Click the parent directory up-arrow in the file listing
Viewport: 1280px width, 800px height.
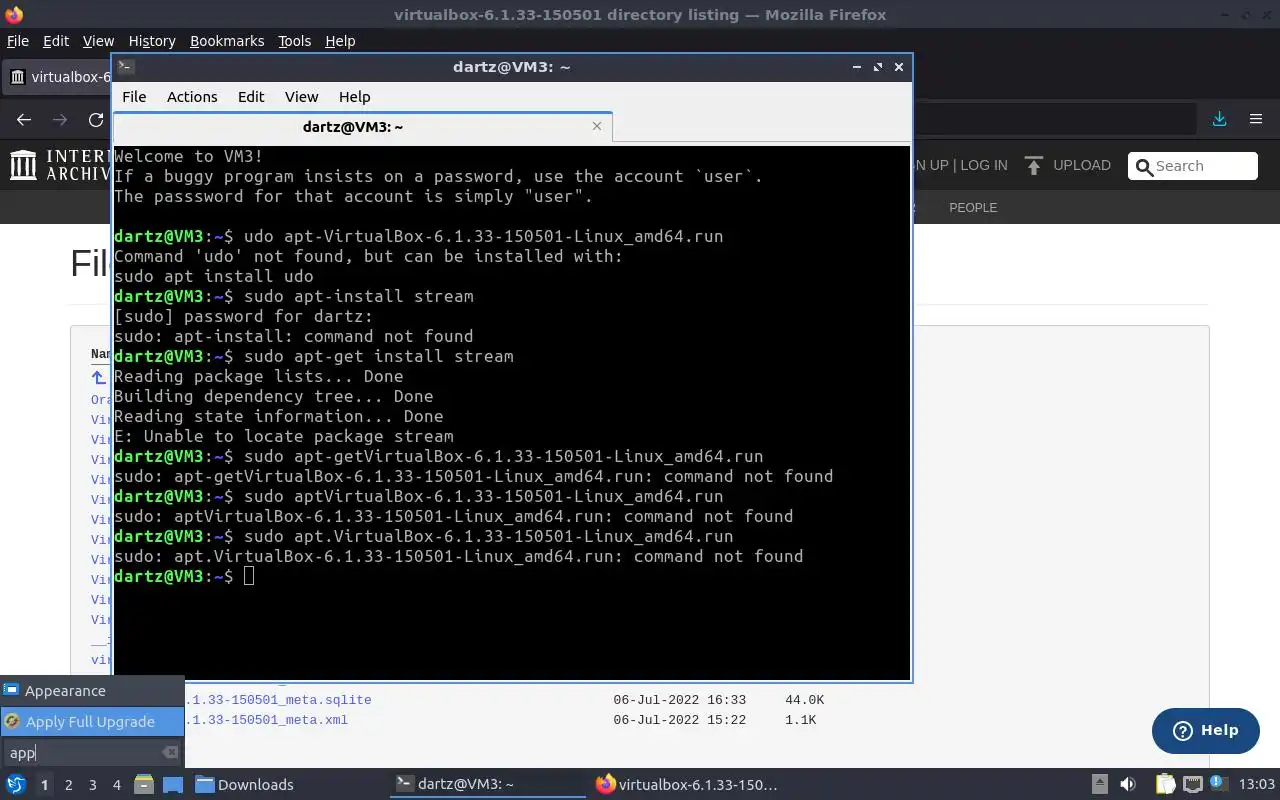tap(98, 377)
